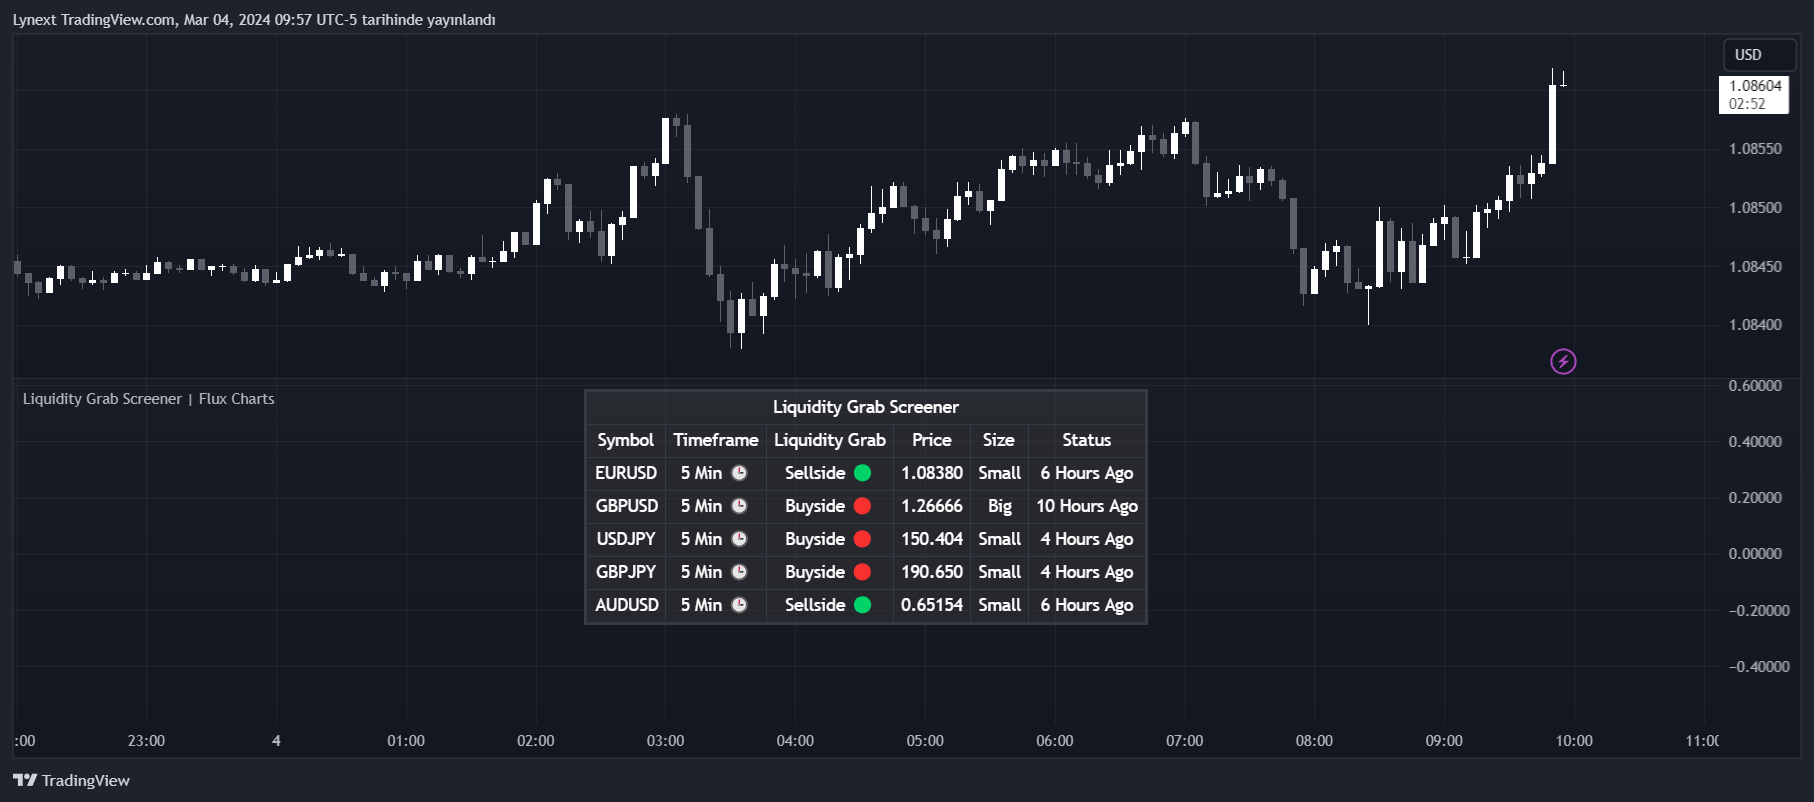1814x802 pixels.
Task: Click the 10:00 time axis label
Action: (1574, 741)
